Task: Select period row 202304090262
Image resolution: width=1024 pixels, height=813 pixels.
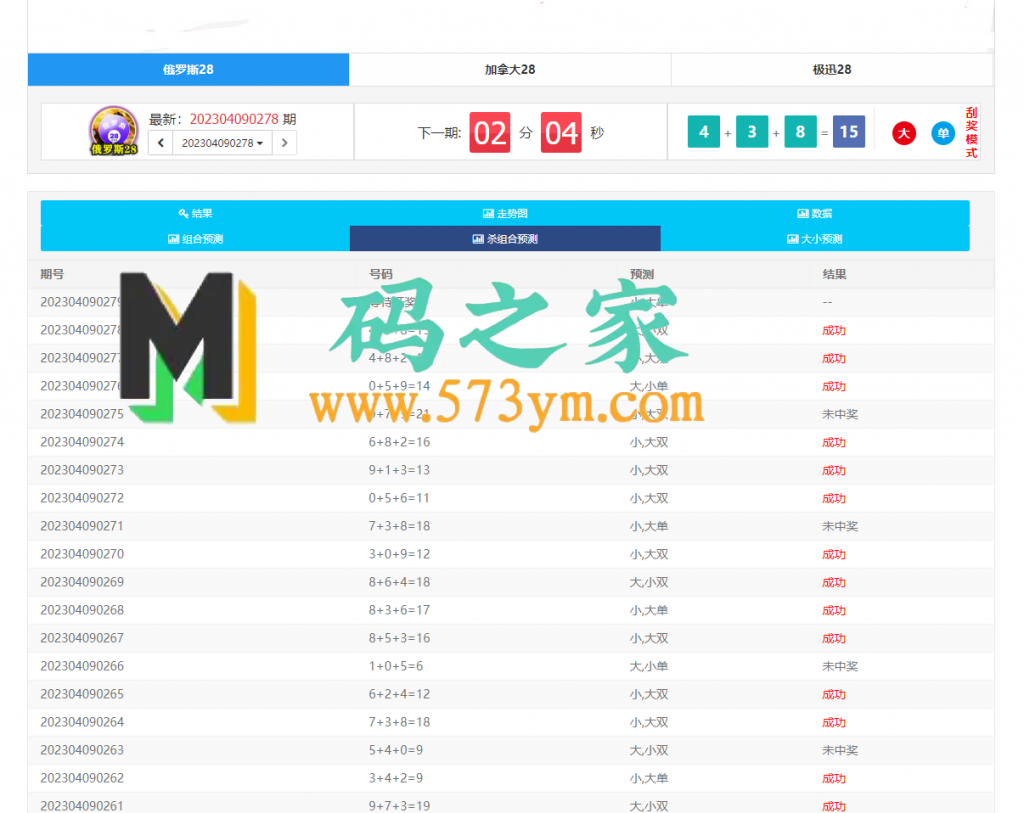Action: pyautogui.click(x=511, y=778)
